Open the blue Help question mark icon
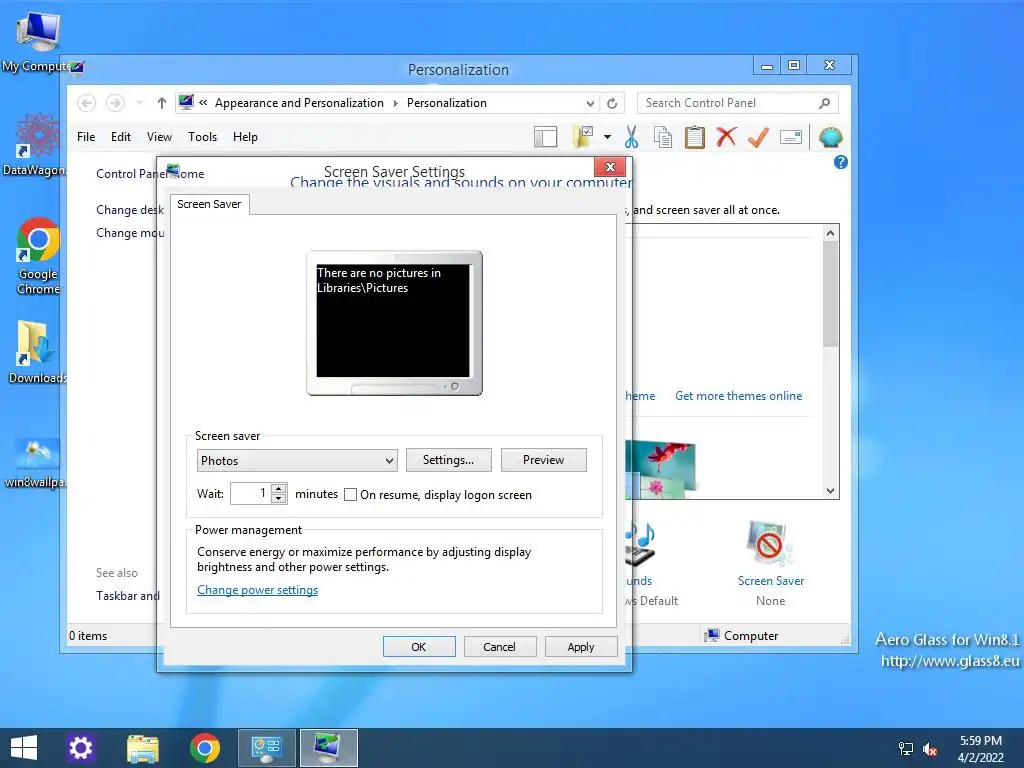 point(840,162)
